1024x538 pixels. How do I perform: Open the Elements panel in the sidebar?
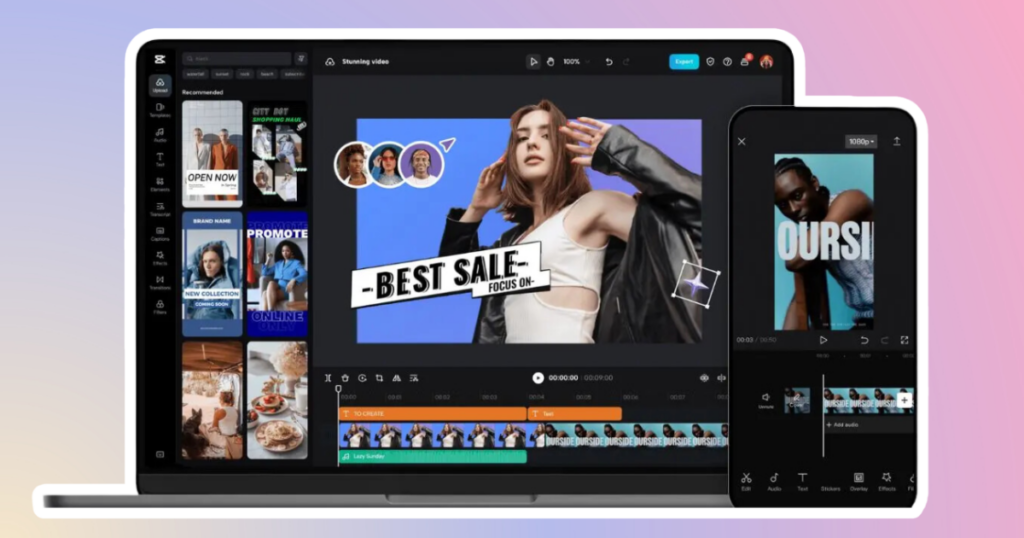click(x=160, y=184)
